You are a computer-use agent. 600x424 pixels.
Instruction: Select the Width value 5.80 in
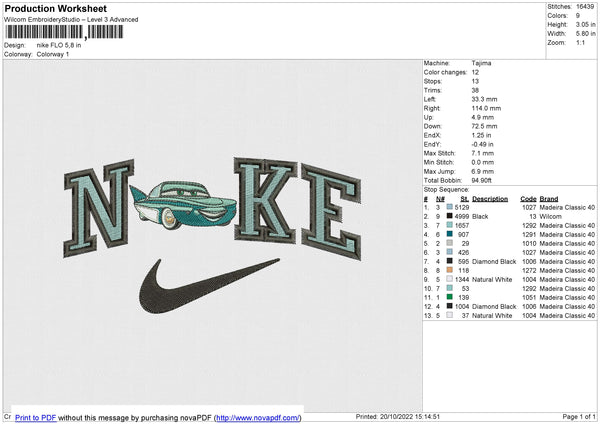pyautogui.click(x=585, y=34)
